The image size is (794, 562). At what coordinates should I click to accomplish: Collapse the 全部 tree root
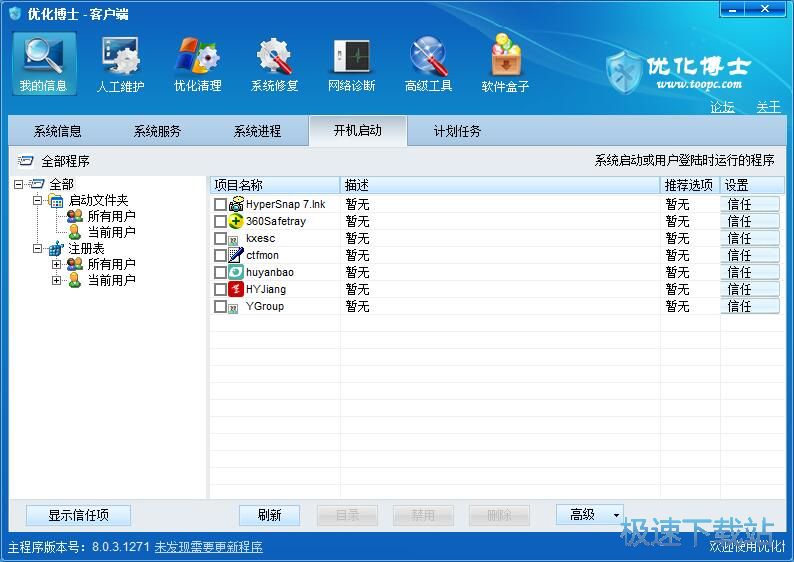pyautogui.click(x=18, y=184)
